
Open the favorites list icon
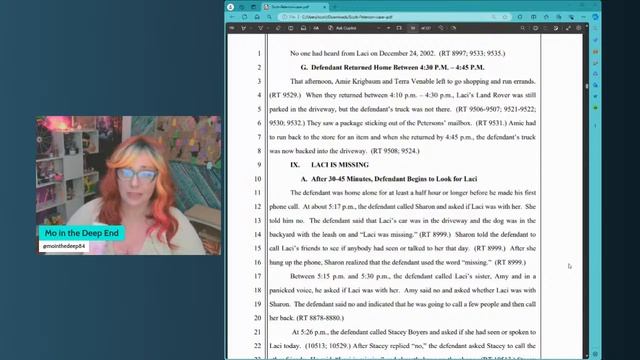[546, 17]
